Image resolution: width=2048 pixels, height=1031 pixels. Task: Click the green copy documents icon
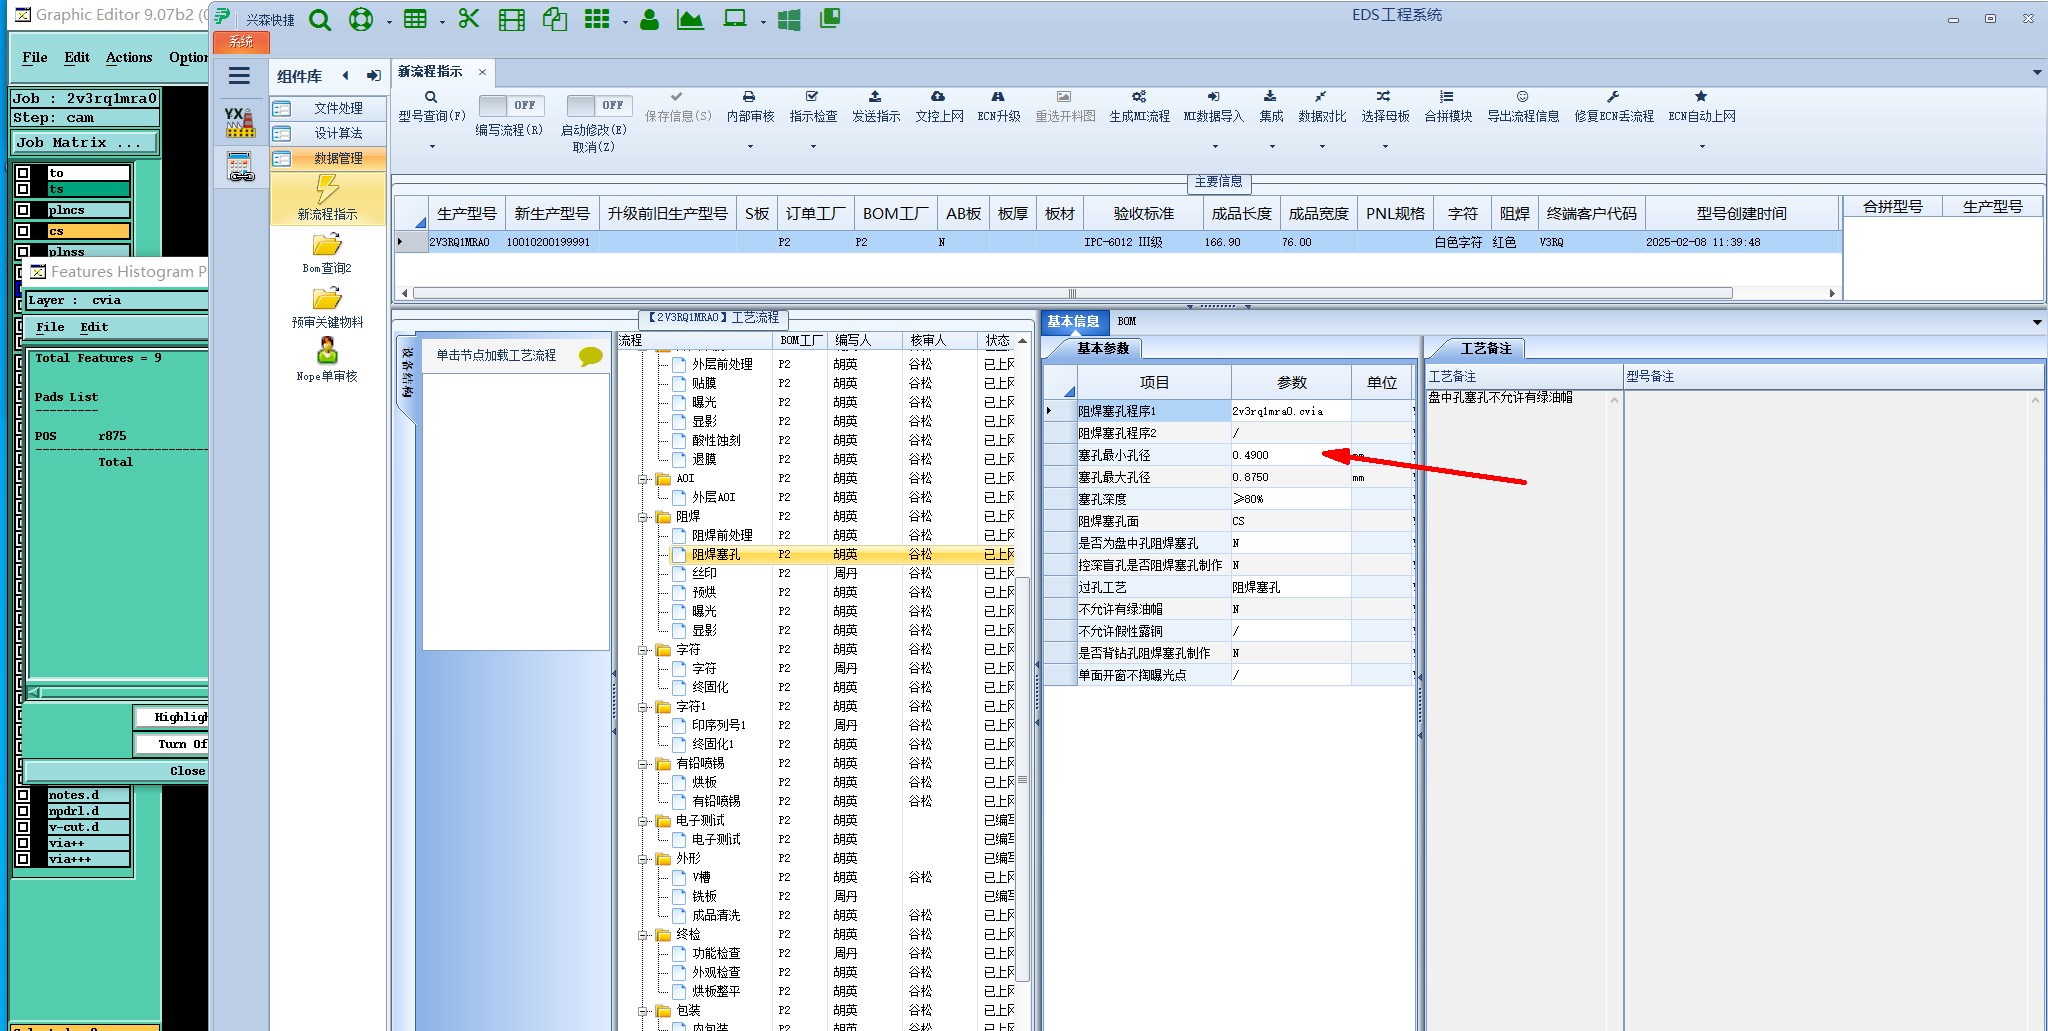click(x=555, y=19)
